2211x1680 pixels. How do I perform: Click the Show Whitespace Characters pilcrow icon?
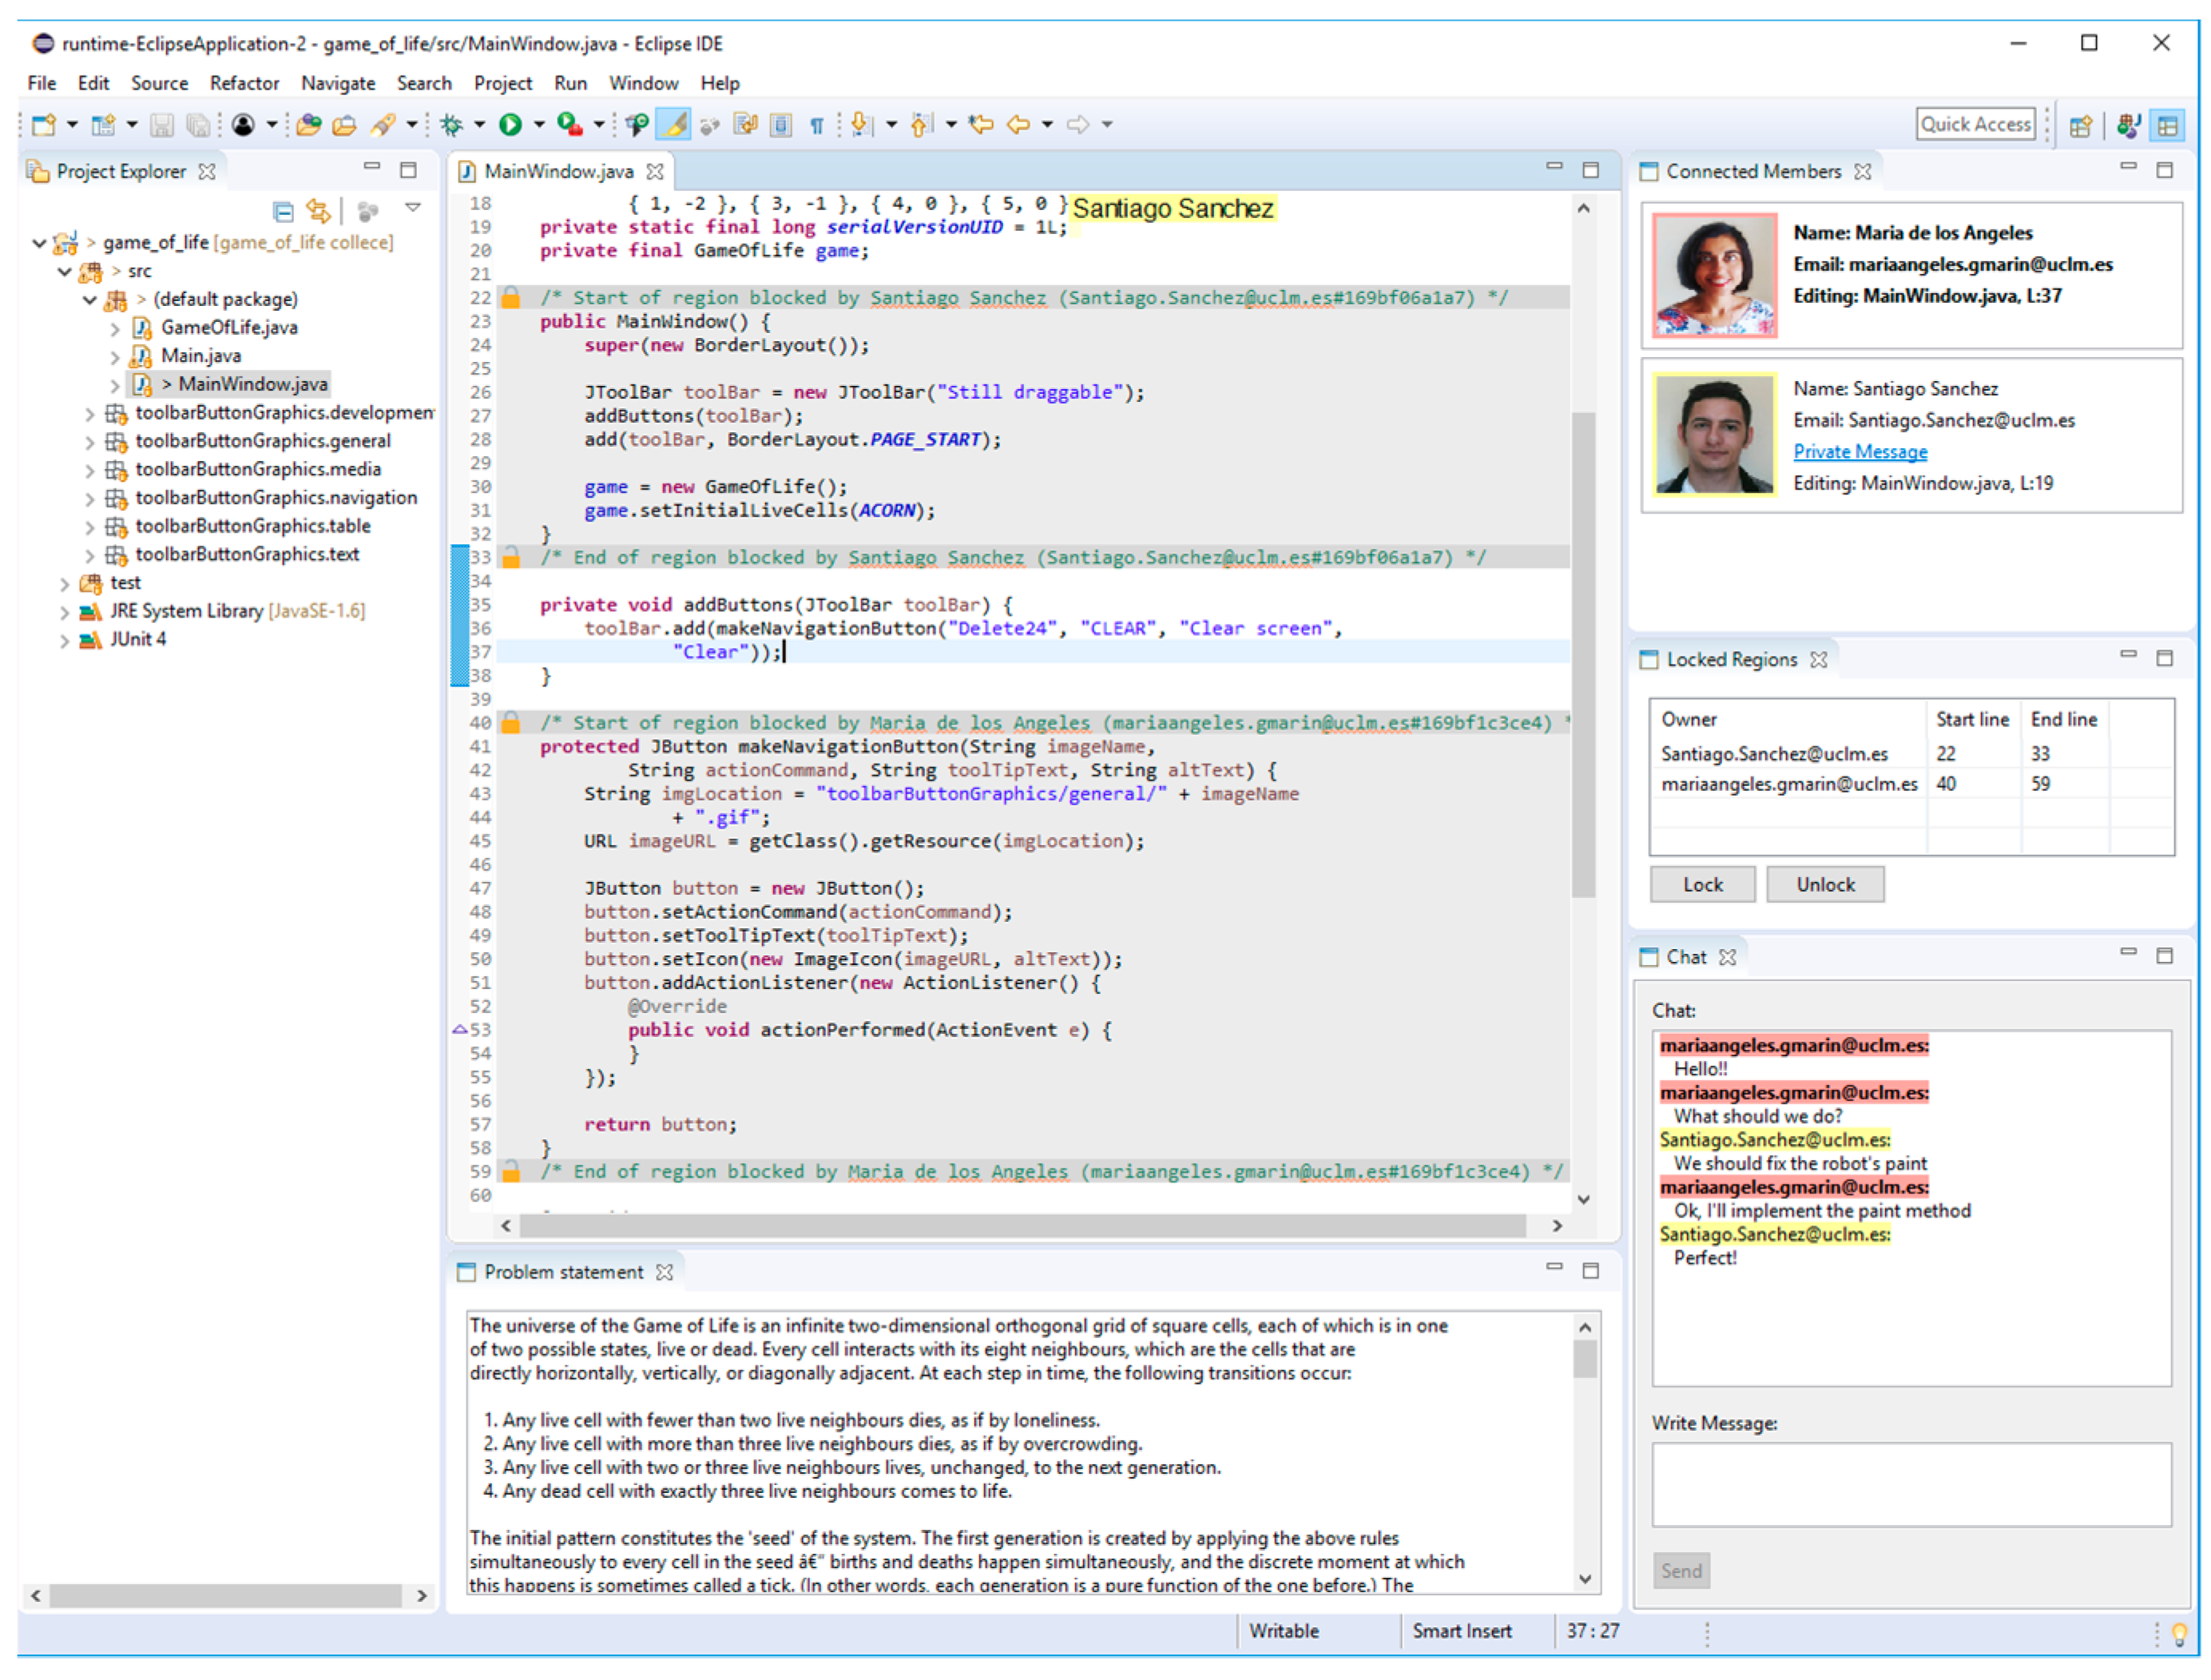[817, 125]
